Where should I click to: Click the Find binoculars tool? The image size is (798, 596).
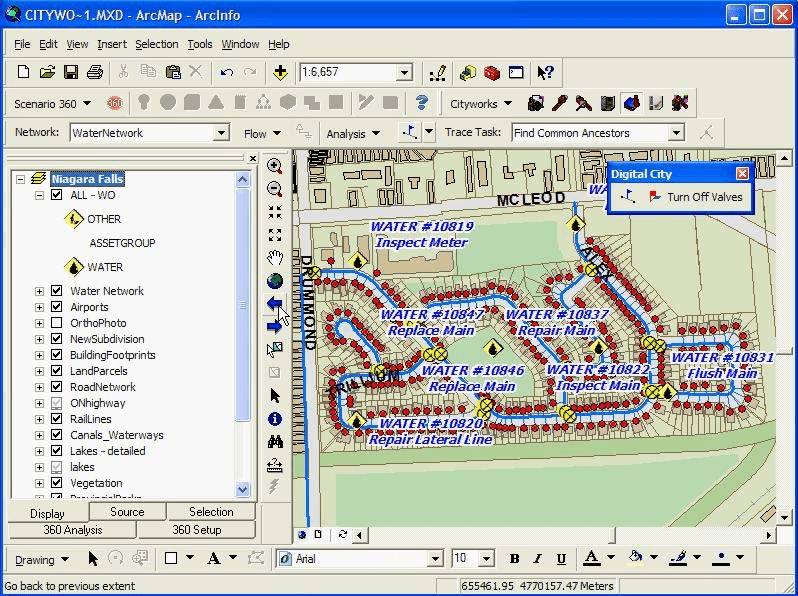pos(275,442)
